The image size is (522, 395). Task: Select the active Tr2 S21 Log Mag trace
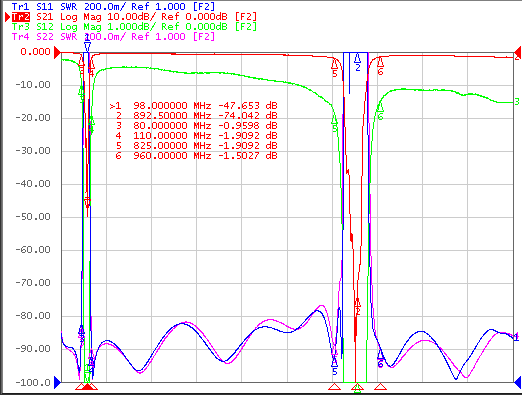tap(134, 17)
